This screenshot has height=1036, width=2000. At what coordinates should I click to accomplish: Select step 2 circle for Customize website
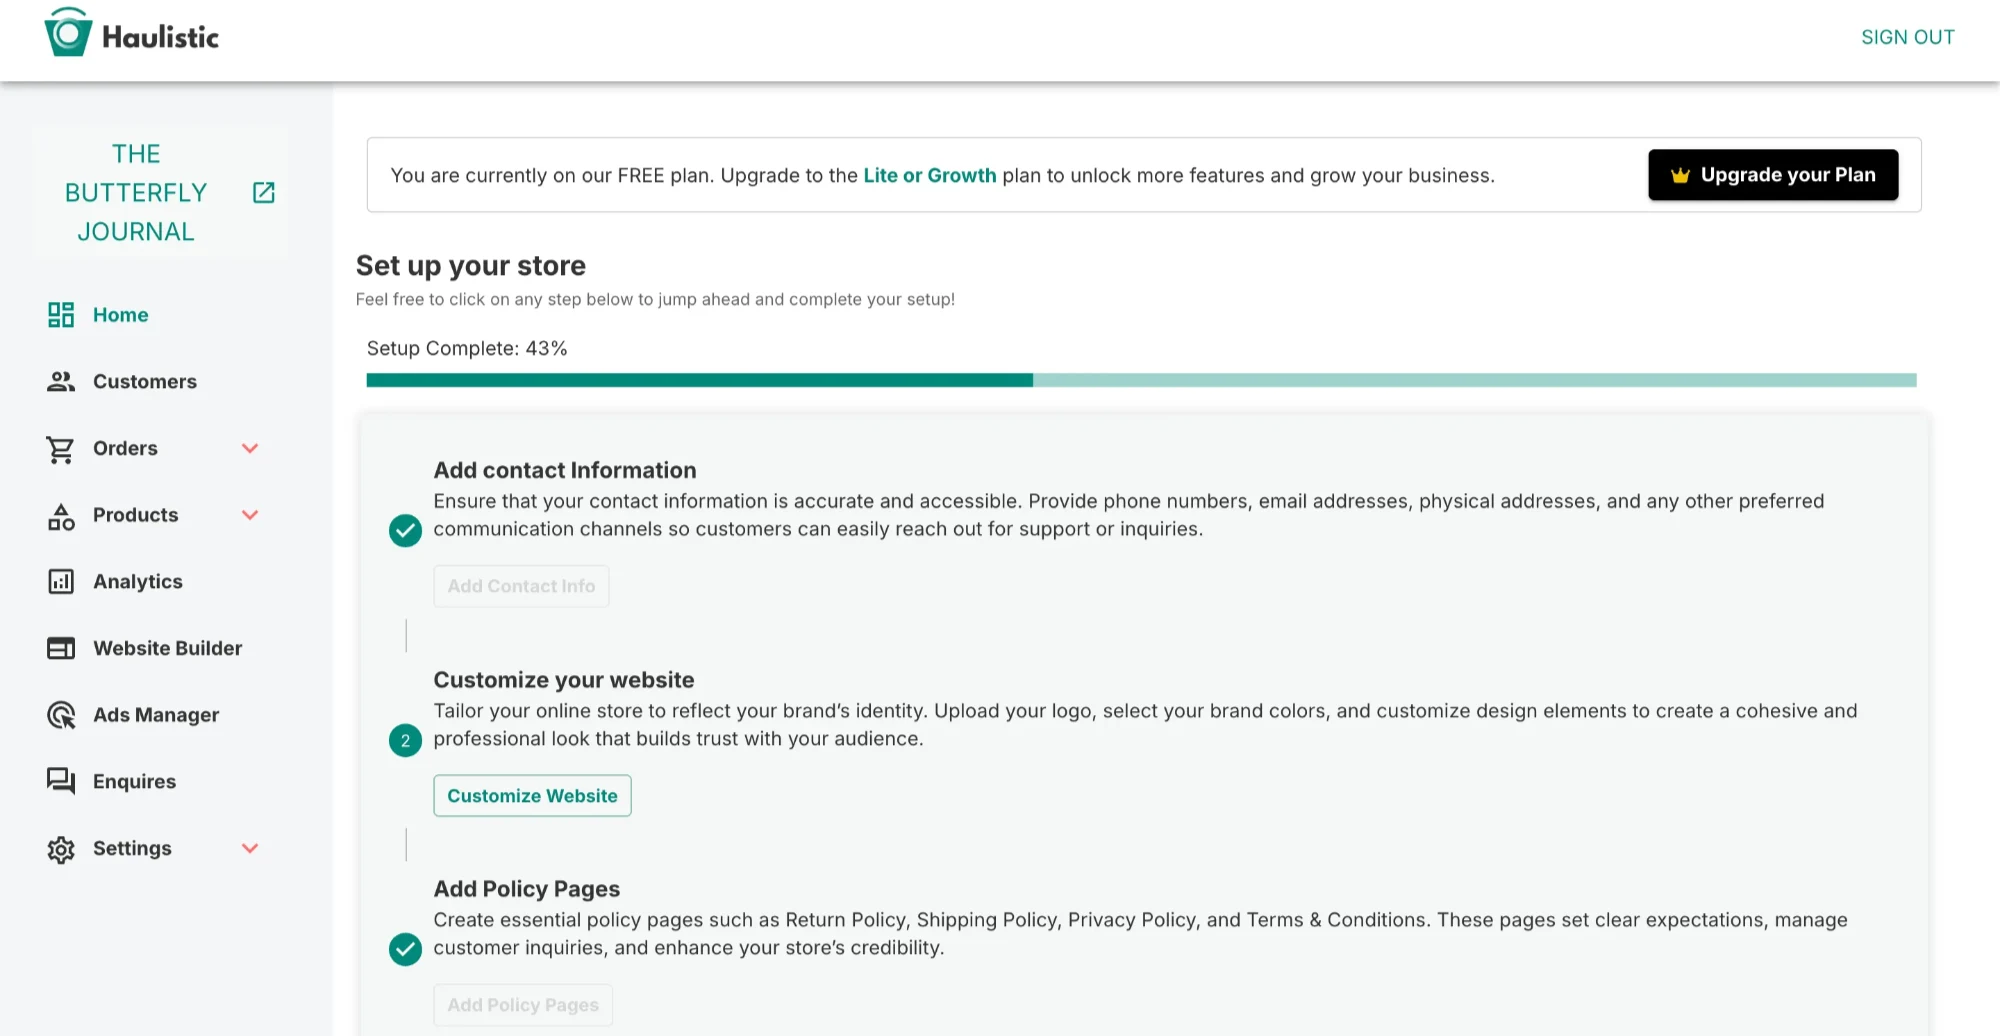click(x=405, y=740)
